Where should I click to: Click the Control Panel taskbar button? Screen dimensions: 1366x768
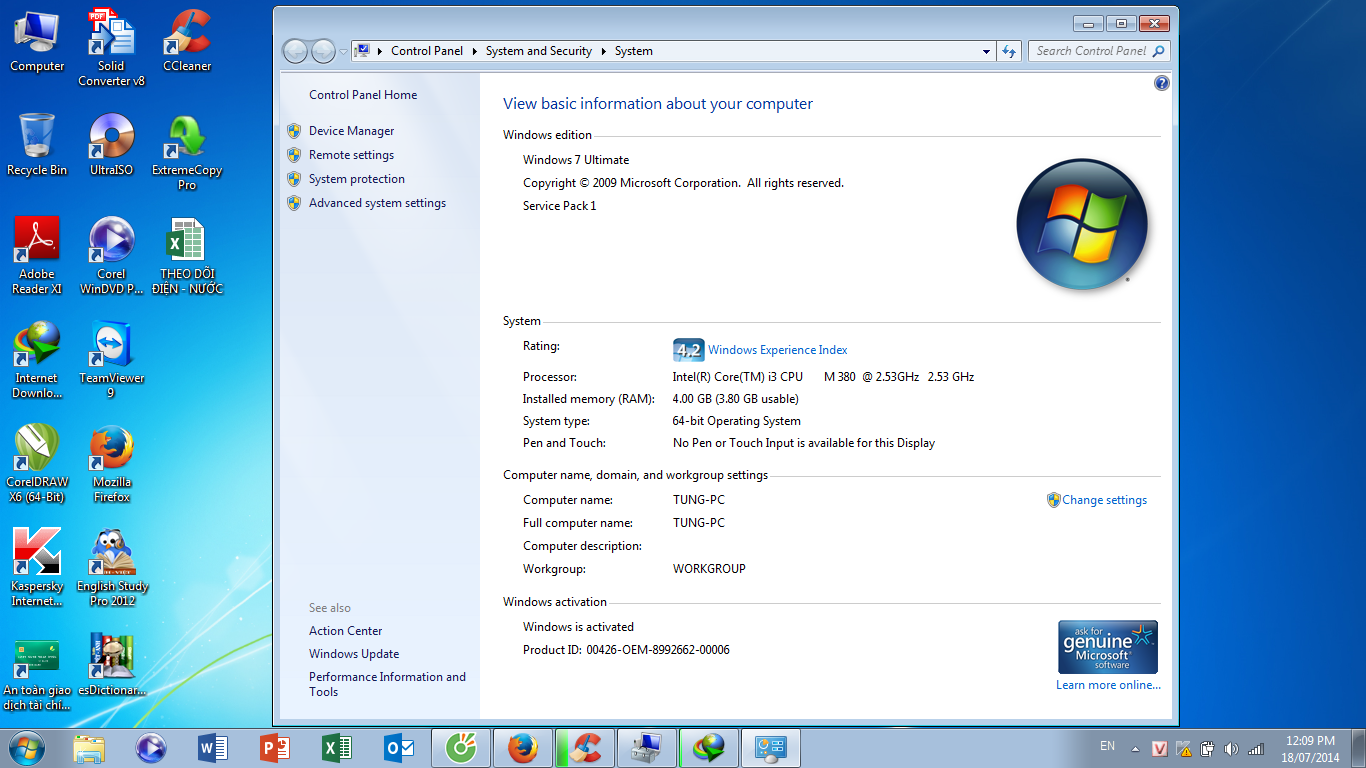pos(771,748)
